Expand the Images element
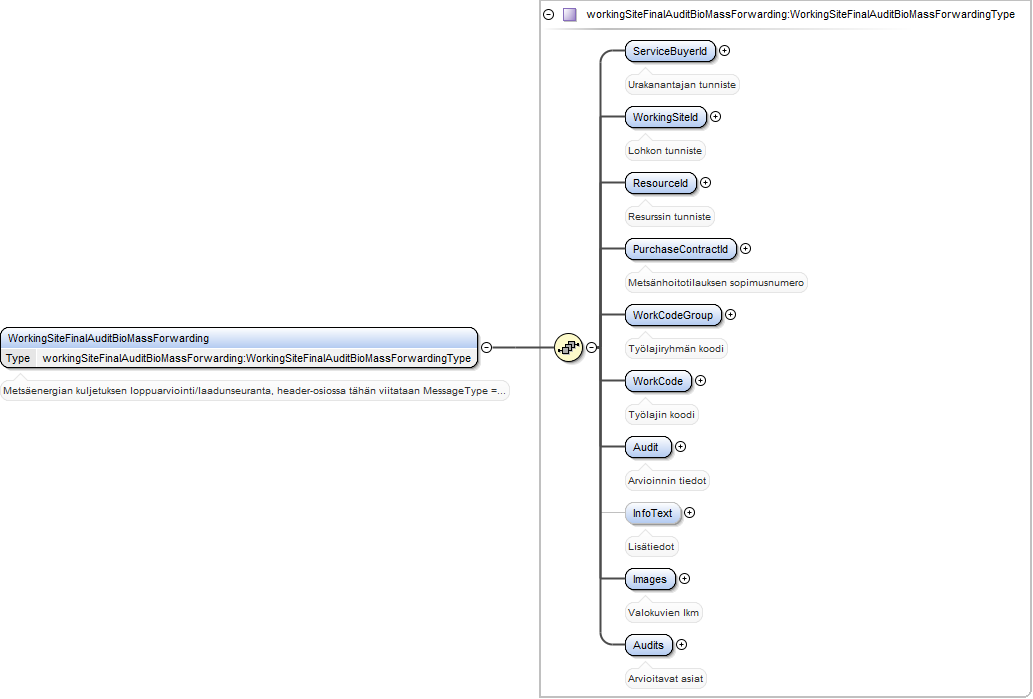 coord(684,578)
